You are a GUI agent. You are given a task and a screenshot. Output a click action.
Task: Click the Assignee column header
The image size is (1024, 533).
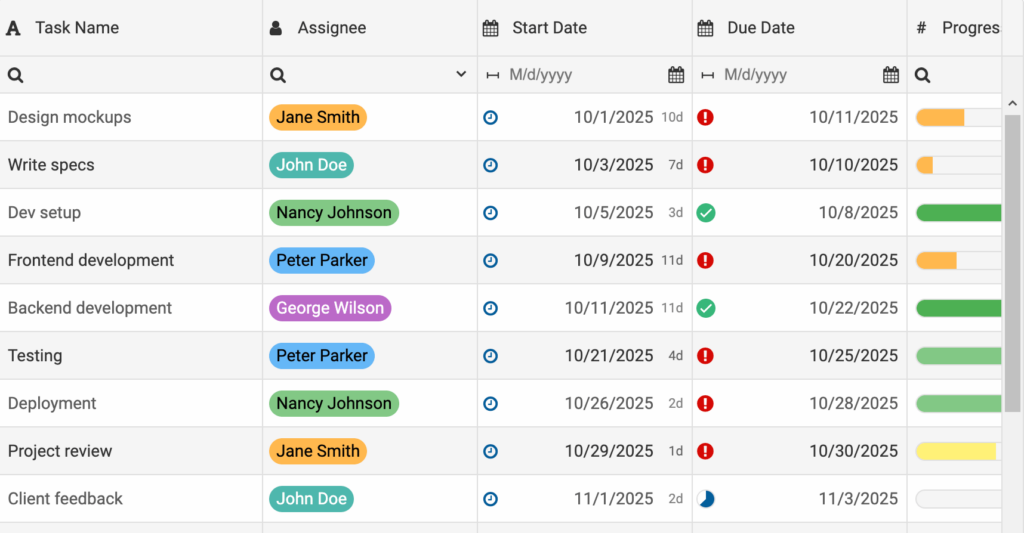click(331, 28)
